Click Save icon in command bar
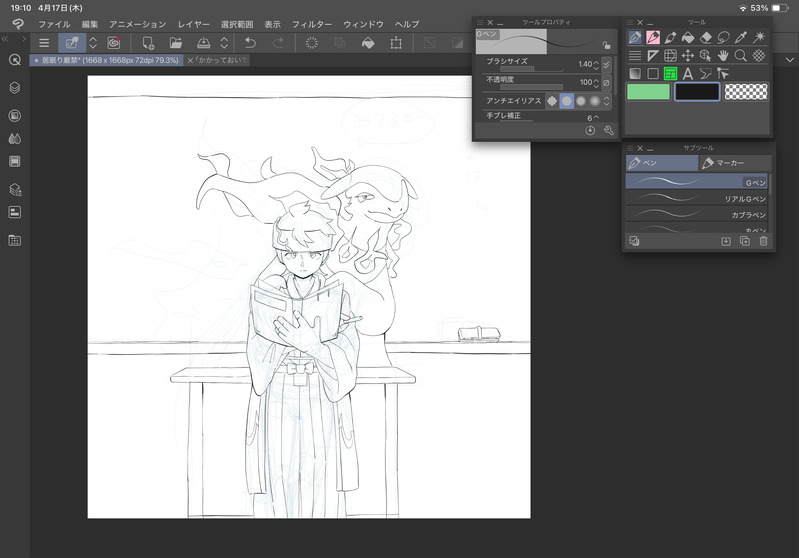 tap(203, 43)
